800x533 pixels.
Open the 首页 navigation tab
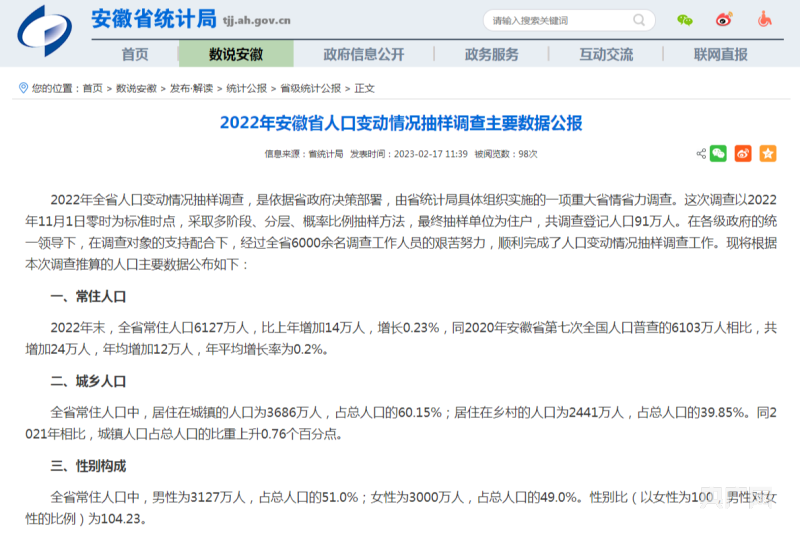pyautogui.click(x=135, y=54)
